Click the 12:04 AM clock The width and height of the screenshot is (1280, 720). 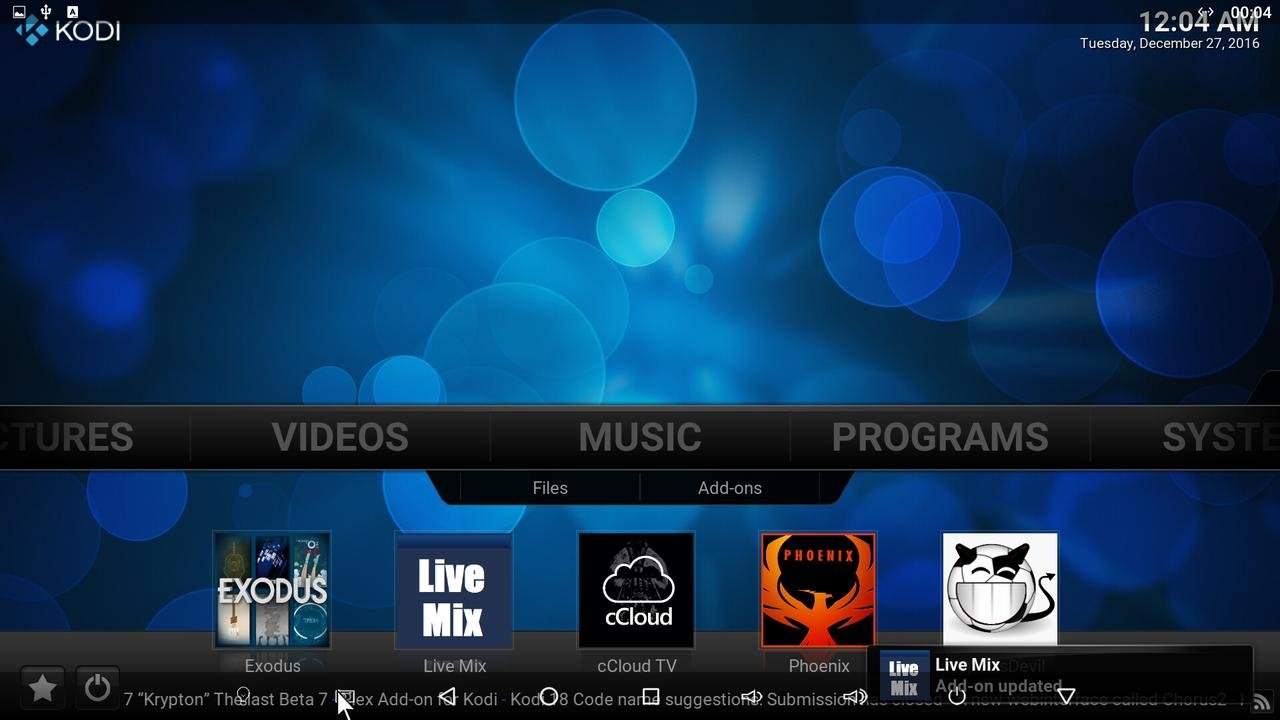point(1199,21)
